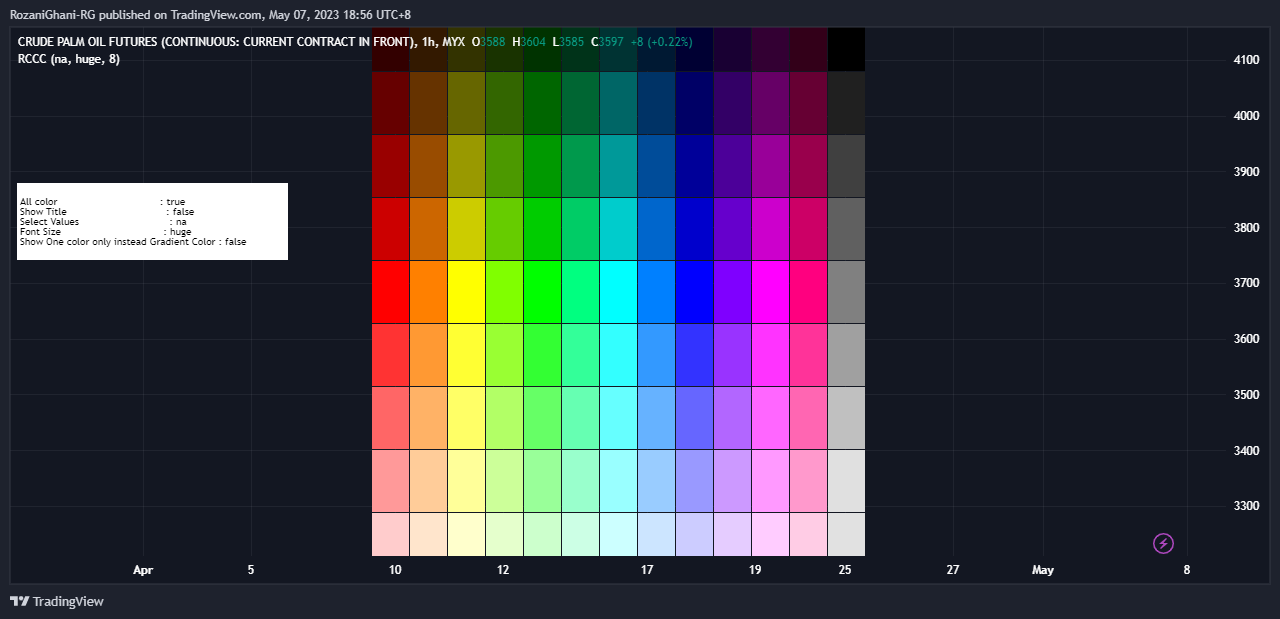The width and height of the screenshot is (1280, 619).
Task: Select the pale pink swatch at 3400 level, first column
Action: pos(390,481)
